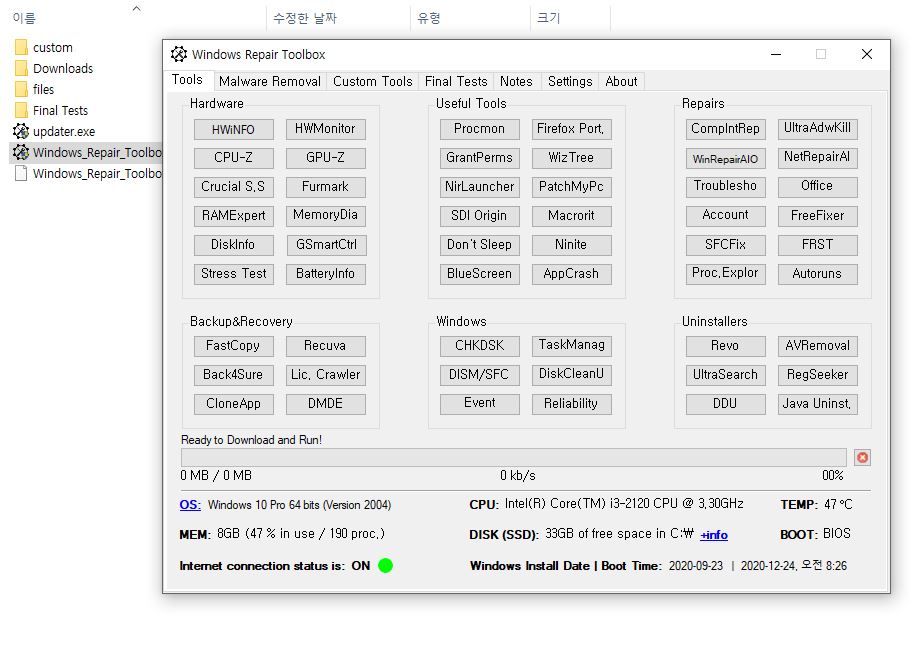922x670 pixels.
Task: Select the Tools tab
Action: (x=187, y=80)
